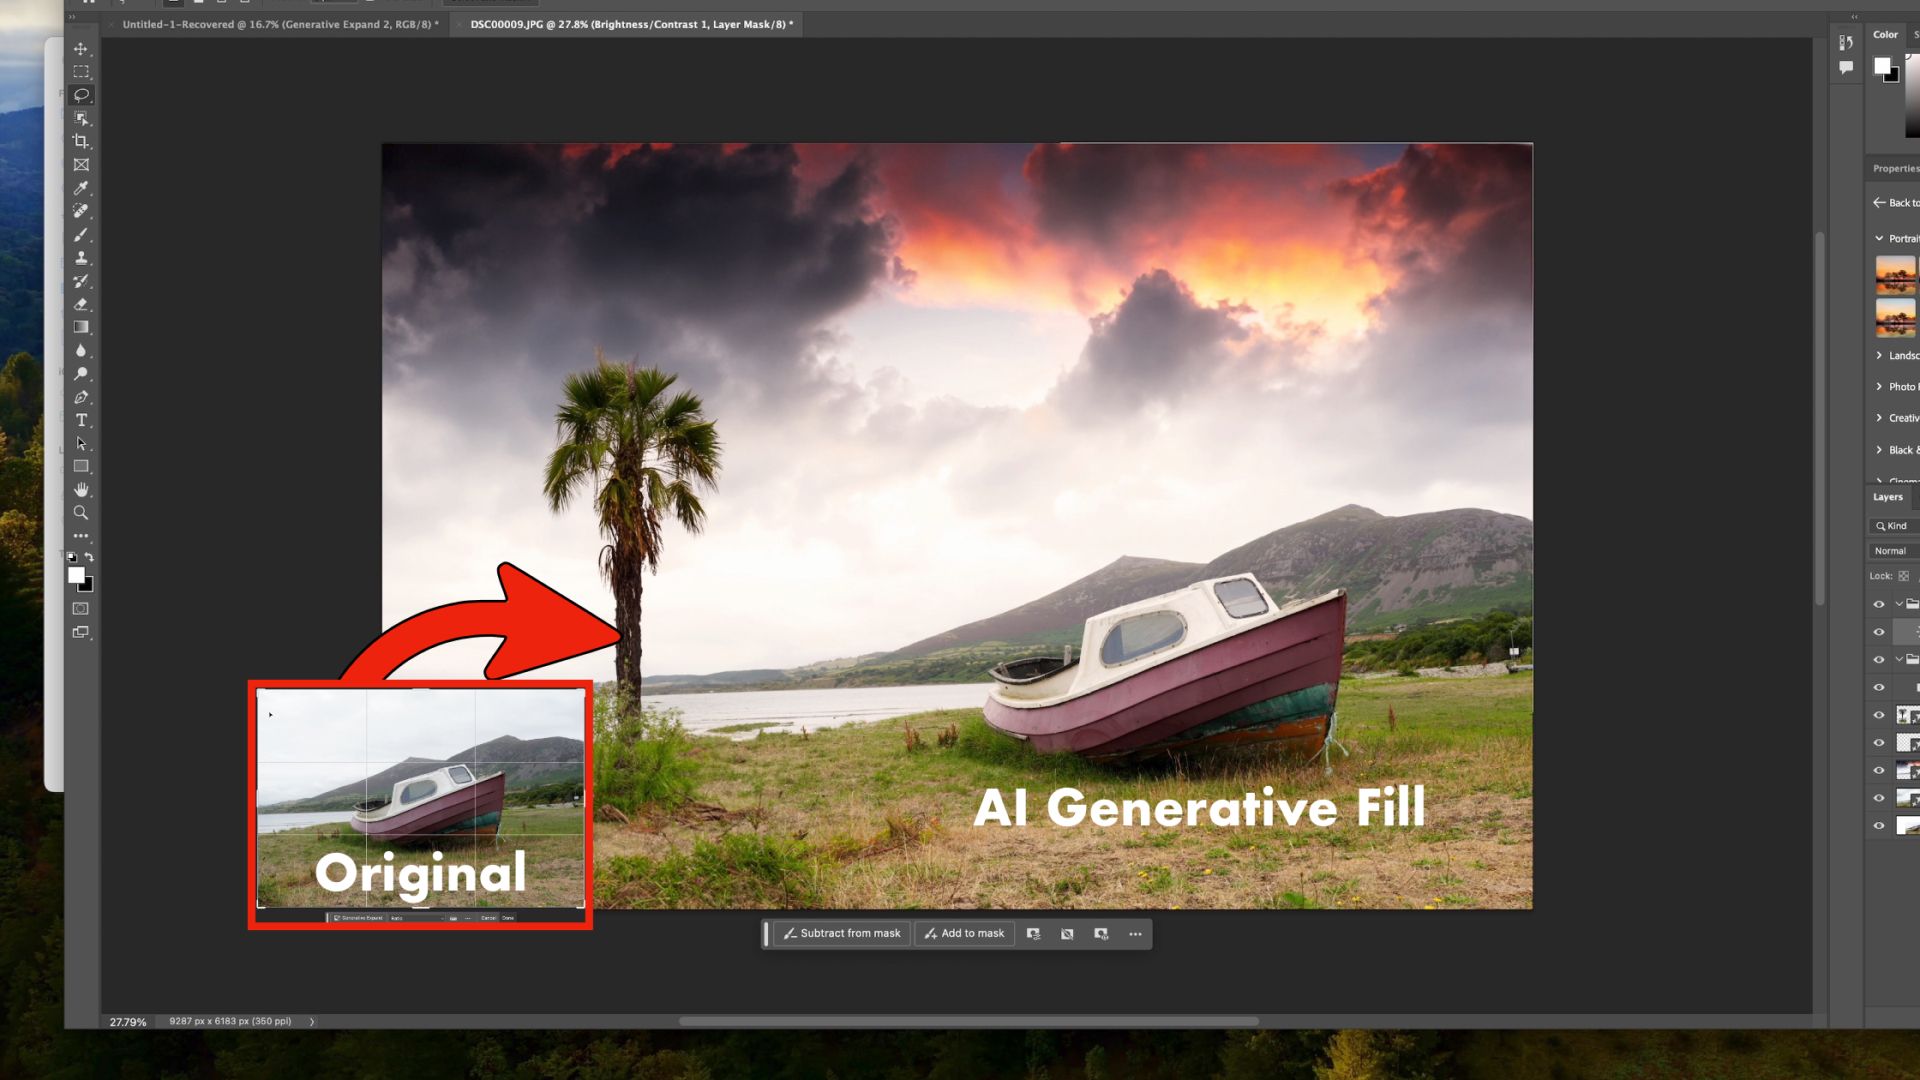Select the Lasso tool in toolbar
Screen dimensions: 1920x1080
coord(80,94)
